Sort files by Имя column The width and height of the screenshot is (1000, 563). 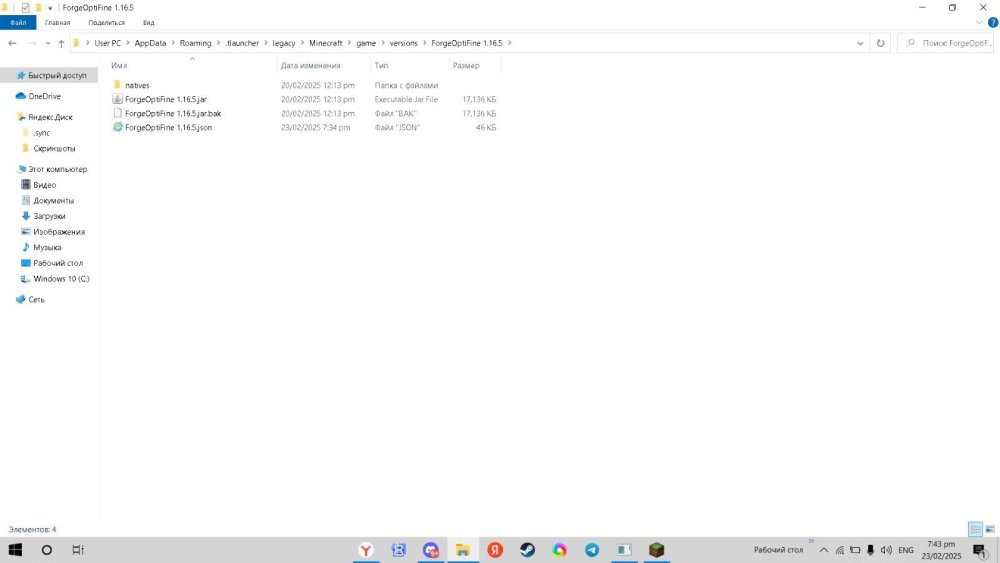click(119, 66)
